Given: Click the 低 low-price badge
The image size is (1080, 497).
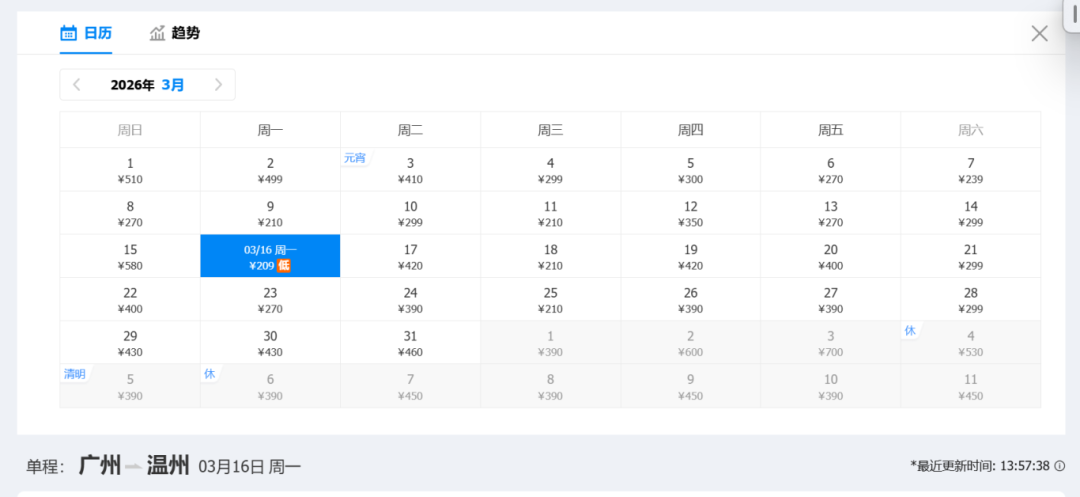Looking at the screenshot, I should click(x=284, y=266).
